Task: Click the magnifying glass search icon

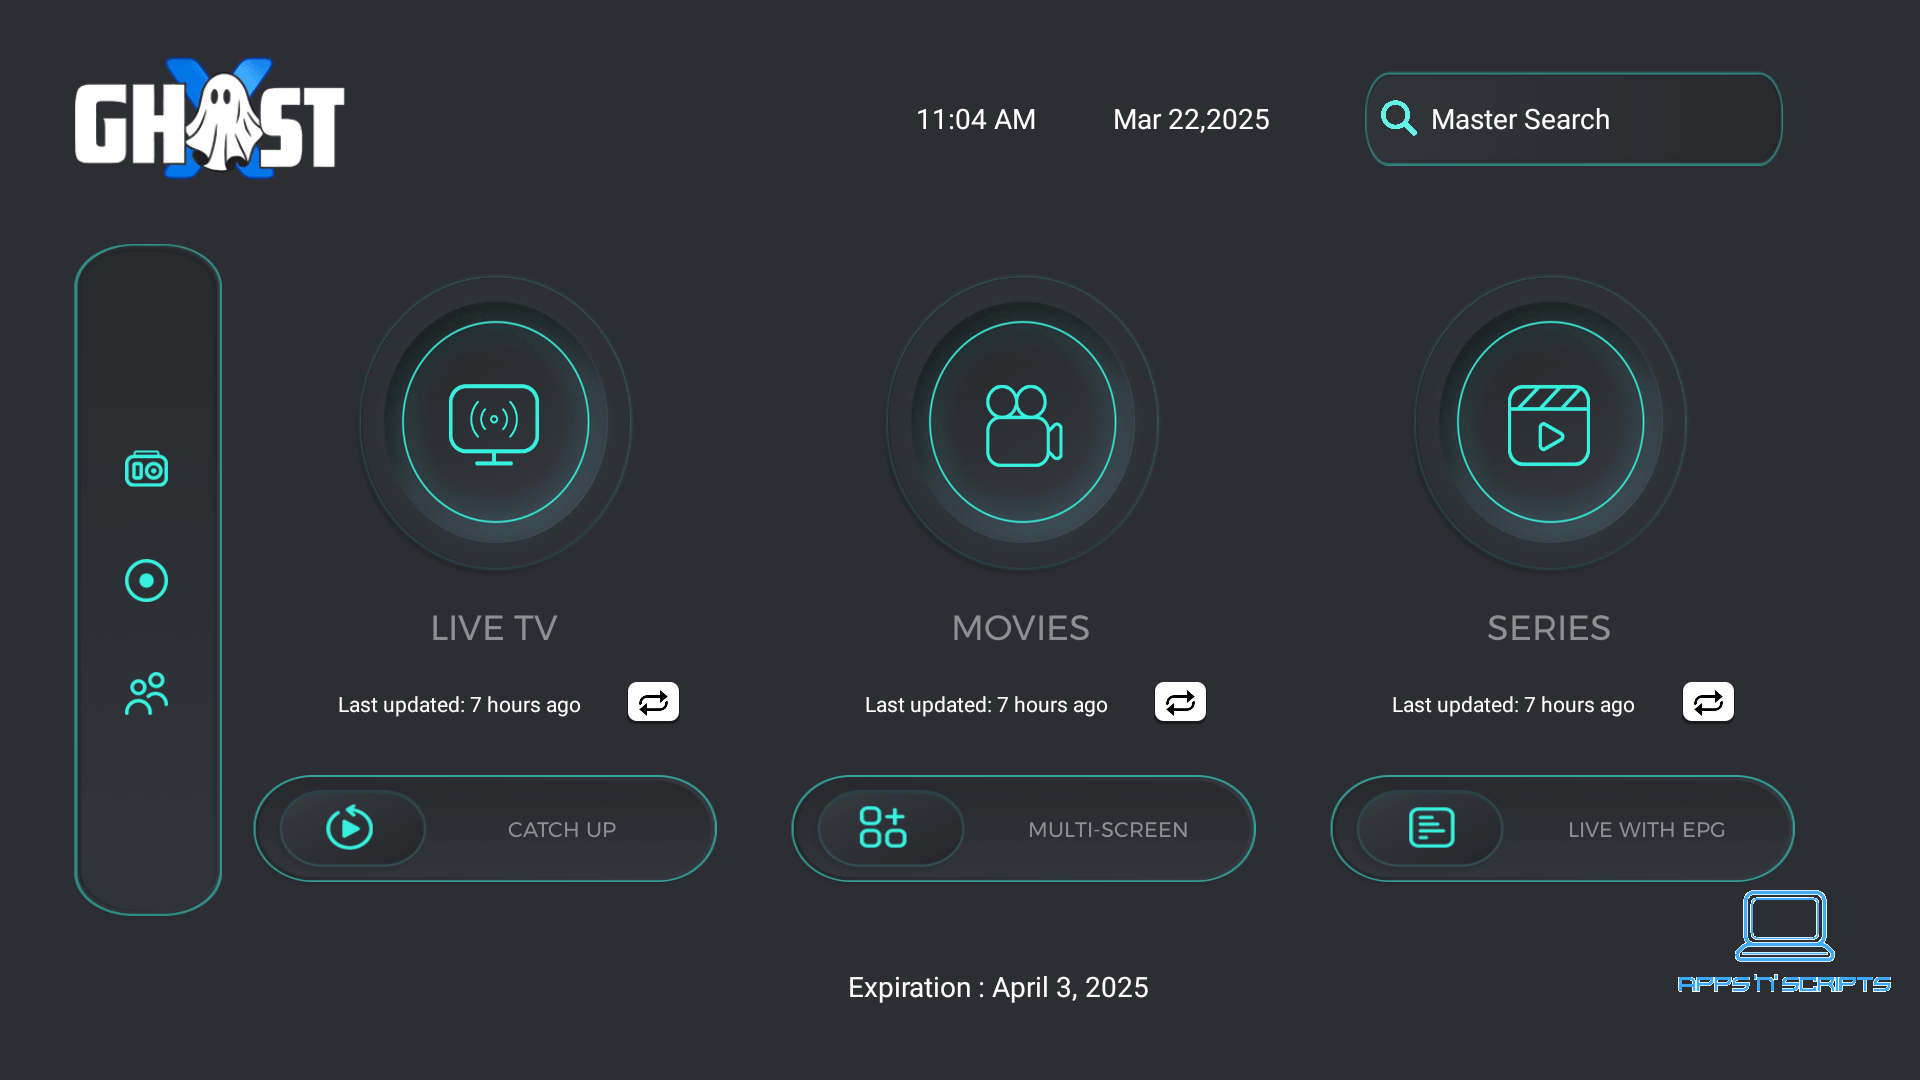Action: coord(1398,119)
